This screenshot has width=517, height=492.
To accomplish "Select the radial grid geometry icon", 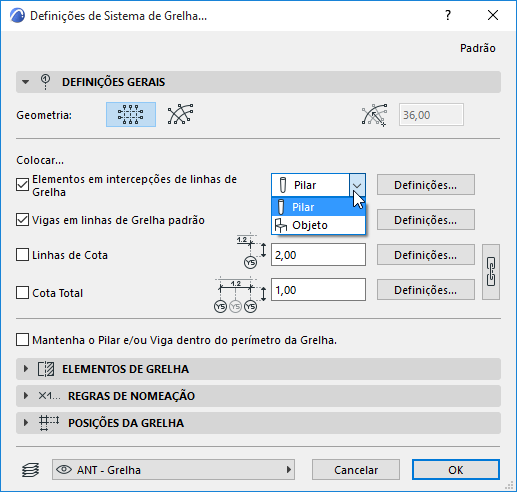I will 180,114.
